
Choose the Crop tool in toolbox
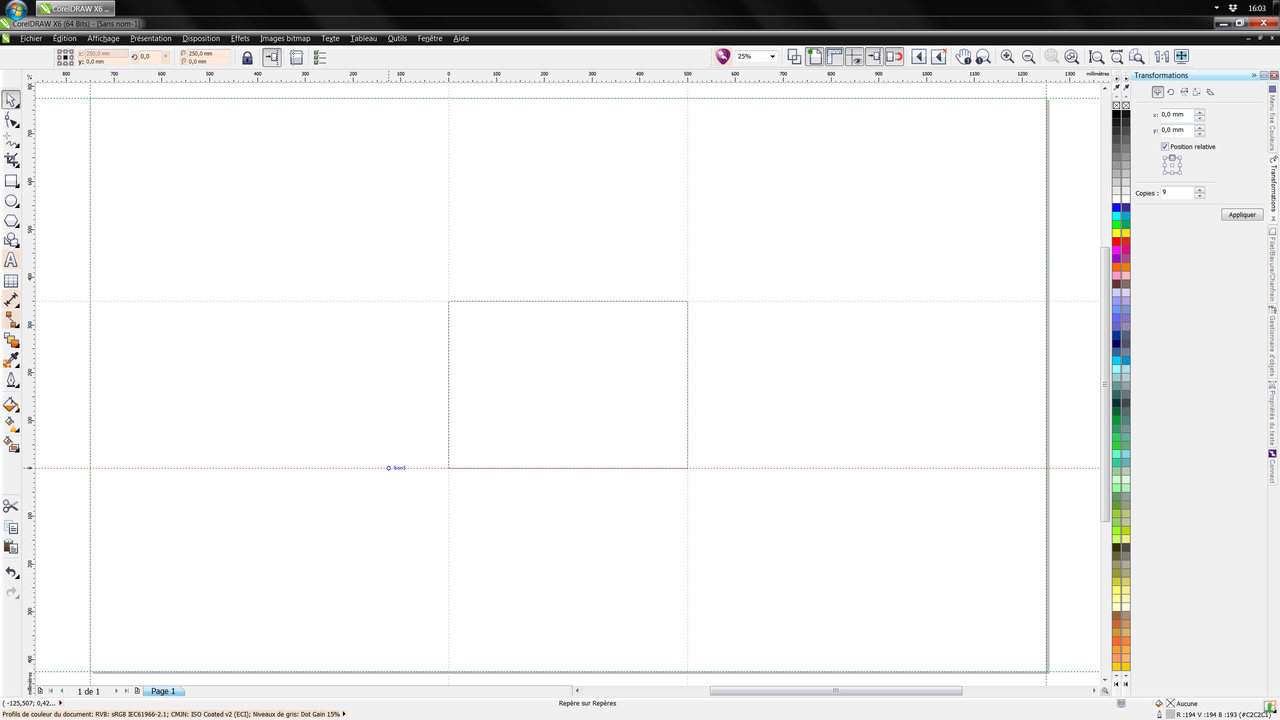coord(11,160)
